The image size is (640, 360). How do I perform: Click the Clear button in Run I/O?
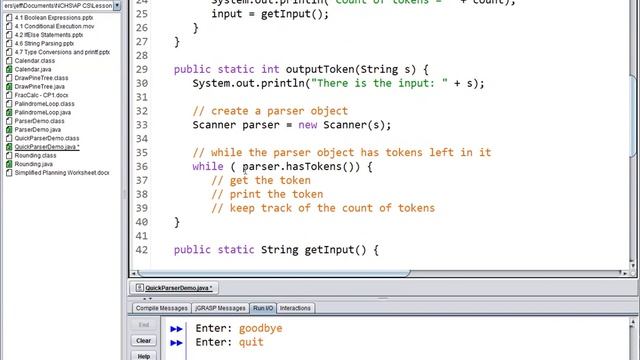tap(144, 340)
